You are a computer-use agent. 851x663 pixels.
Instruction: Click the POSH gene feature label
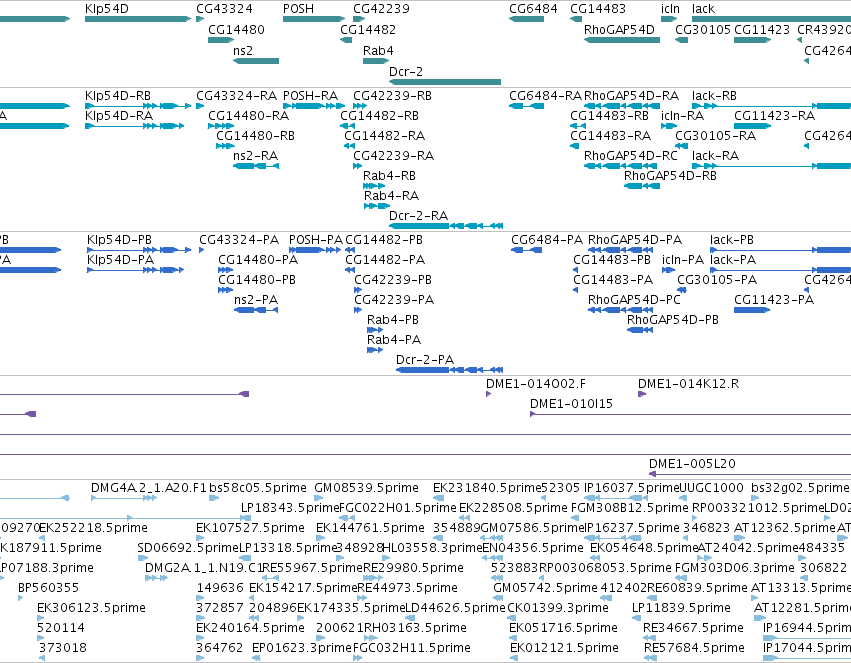299,9
